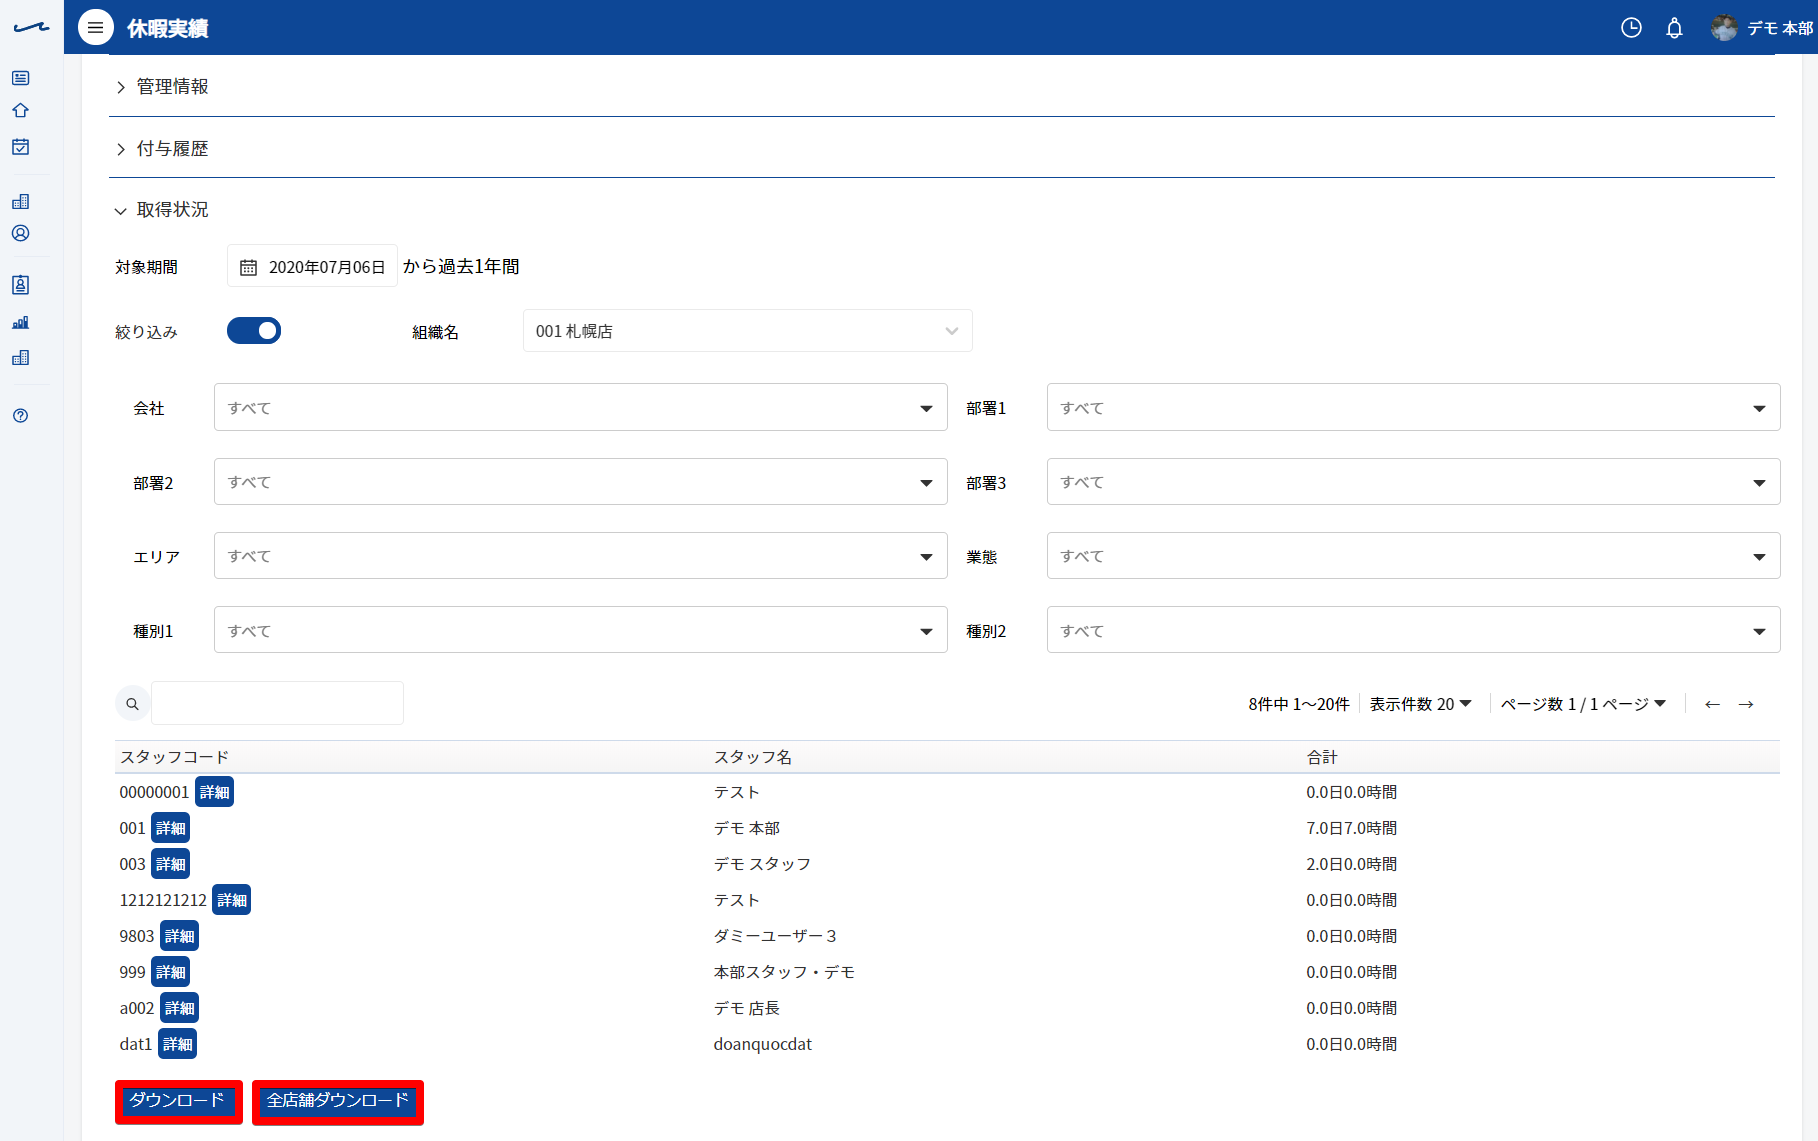Viewport: 1818px width, 1141px height.
Task: Go to next page arrow
Action: click(x=1746, y=705)
